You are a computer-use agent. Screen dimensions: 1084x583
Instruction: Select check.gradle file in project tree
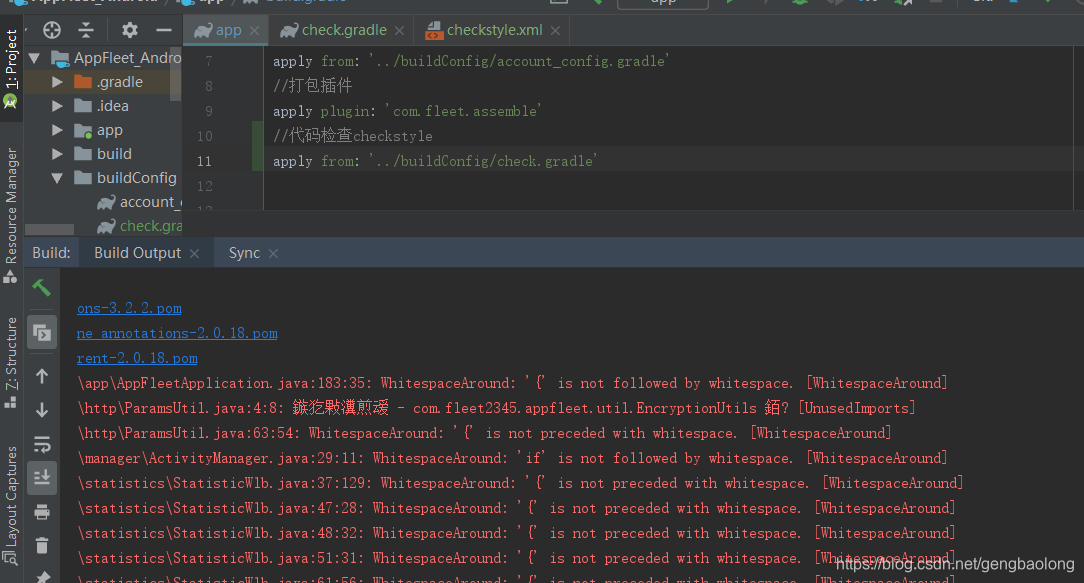139,226
